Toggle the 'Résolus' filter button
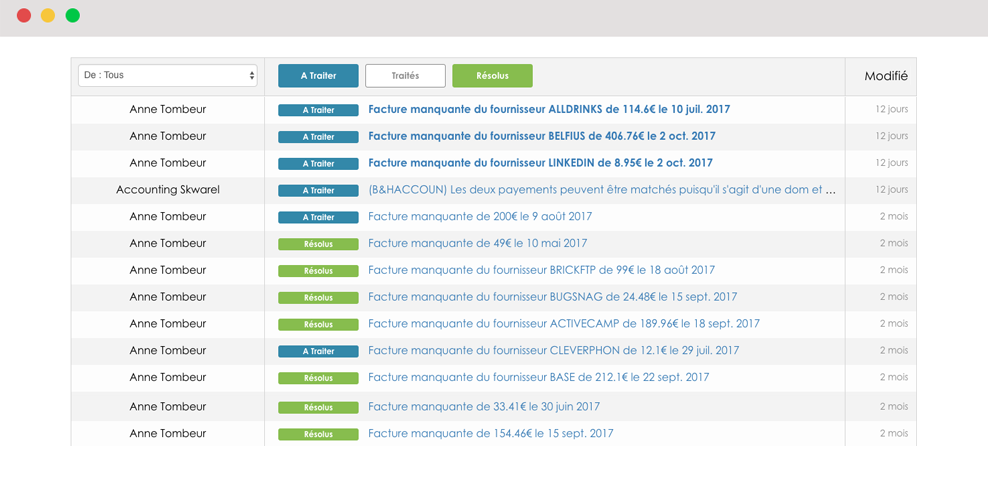Image resolution: width=988 pixels, height=484 pixels. coord(492,76)
